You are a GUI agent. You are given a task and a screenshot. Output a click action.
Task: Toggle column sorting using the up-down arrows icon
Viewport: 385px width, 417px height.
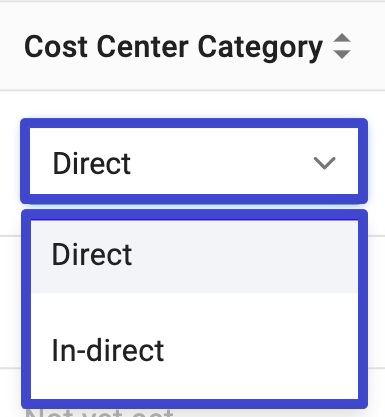click(x=342, y=46)
